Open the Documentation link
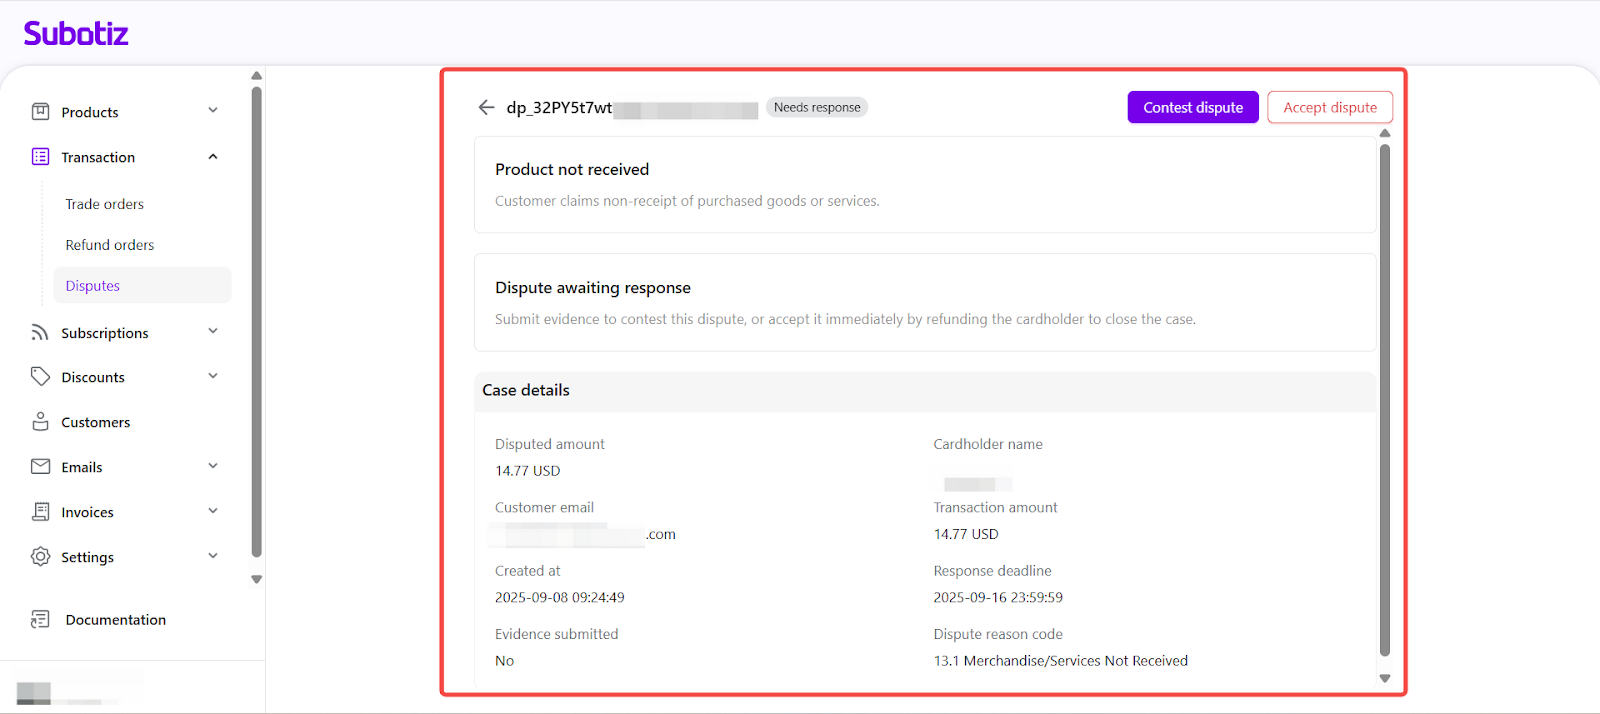Image resolution: width=1600 pixels, height=714 pixels. coord(115,620)
